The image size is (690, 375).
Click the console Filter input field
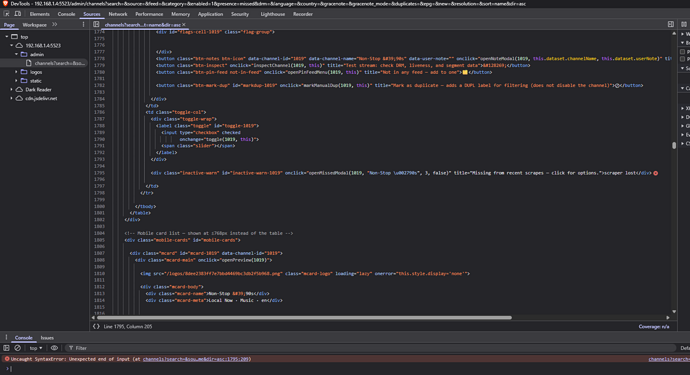[370, 348]
